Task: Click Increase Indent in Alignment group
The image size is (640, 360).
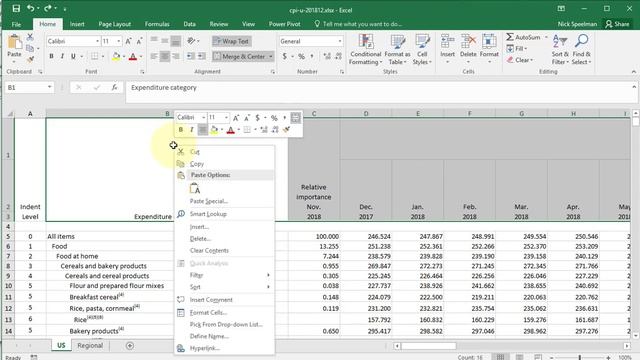Action: click(202, 56)
